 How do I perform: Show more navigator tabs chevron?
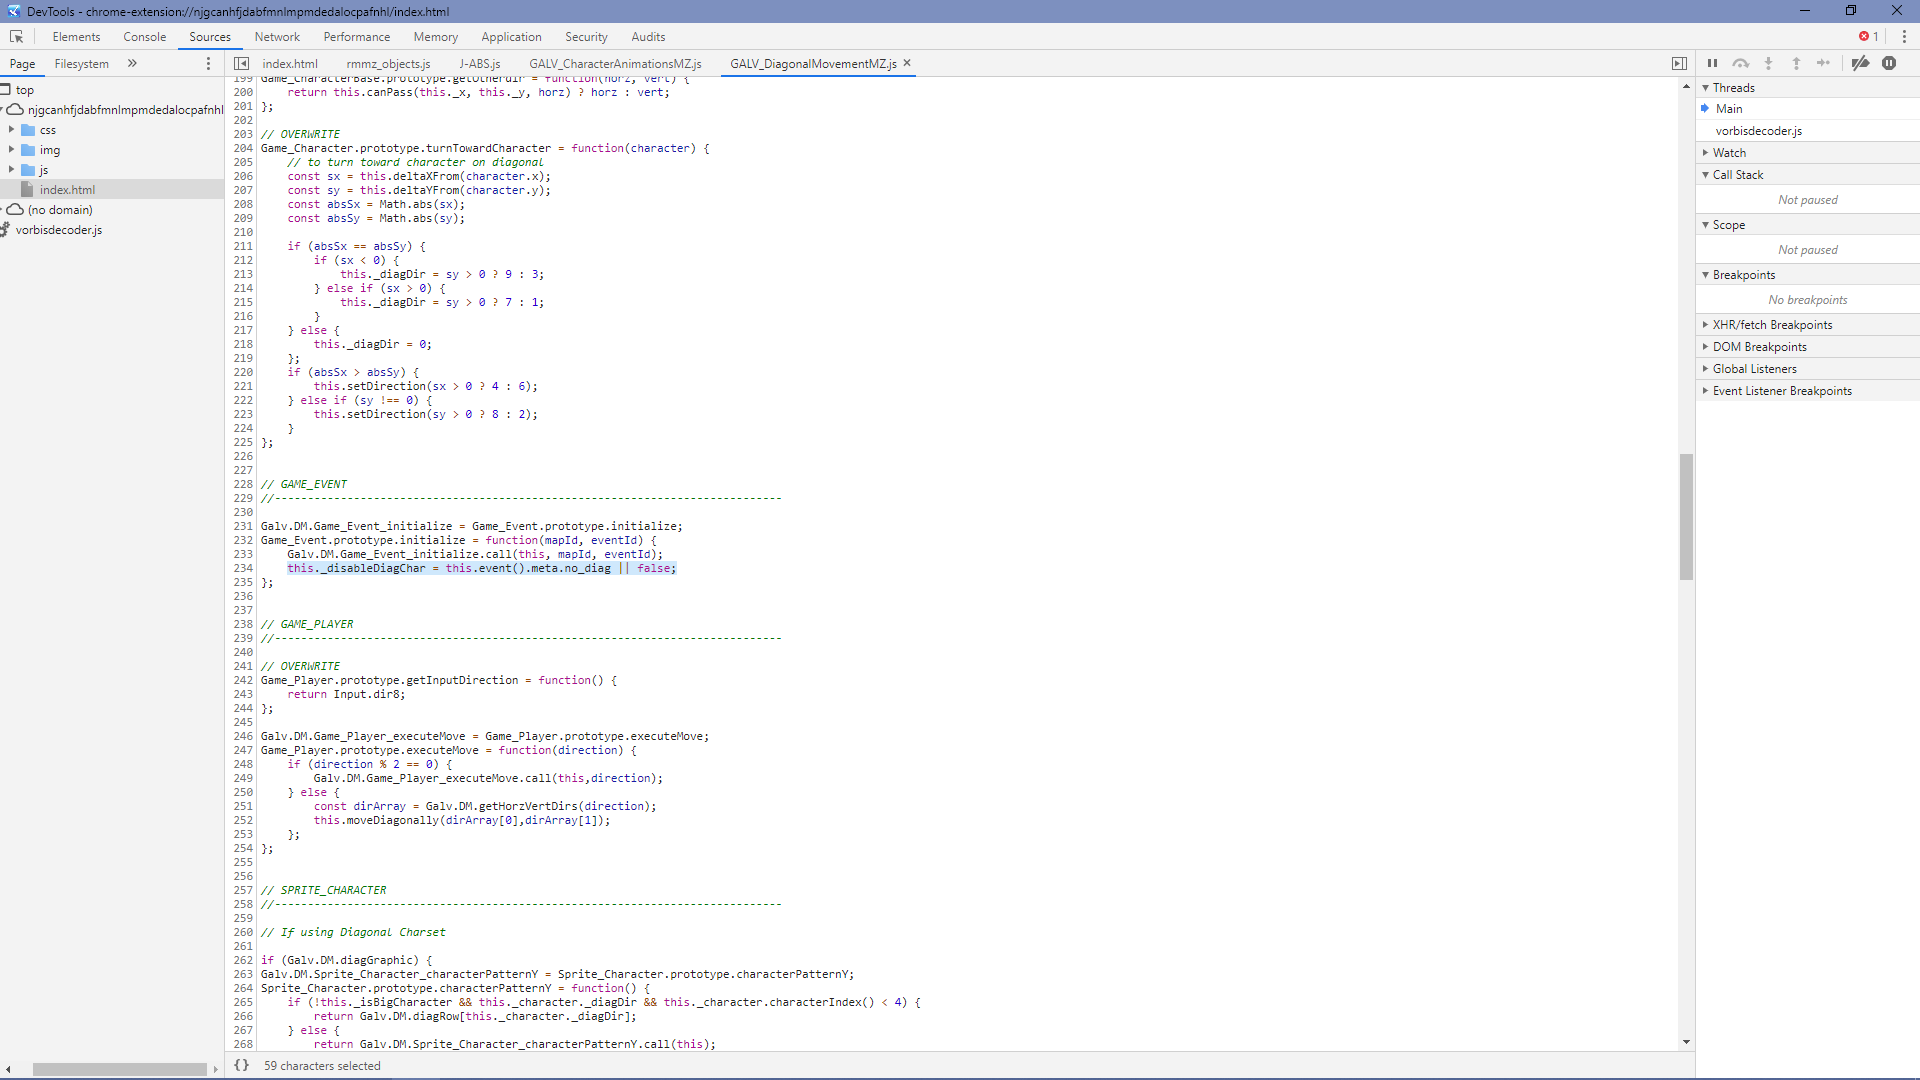(132, 63)
